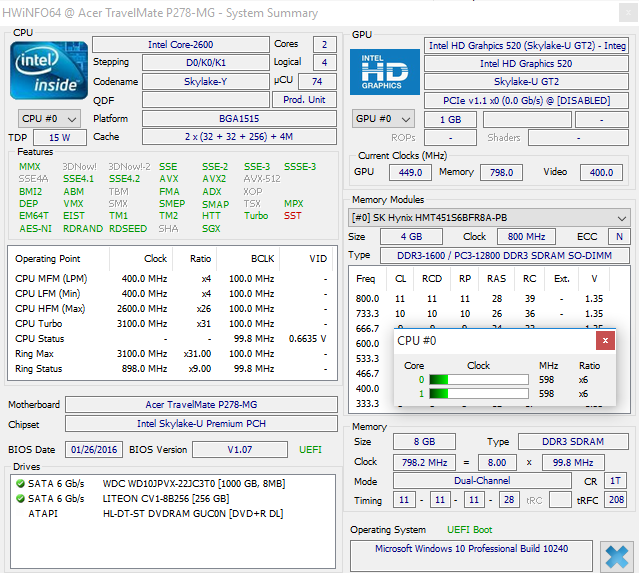
Task: Click the Dual-Channel mode field
Action: 482,481
